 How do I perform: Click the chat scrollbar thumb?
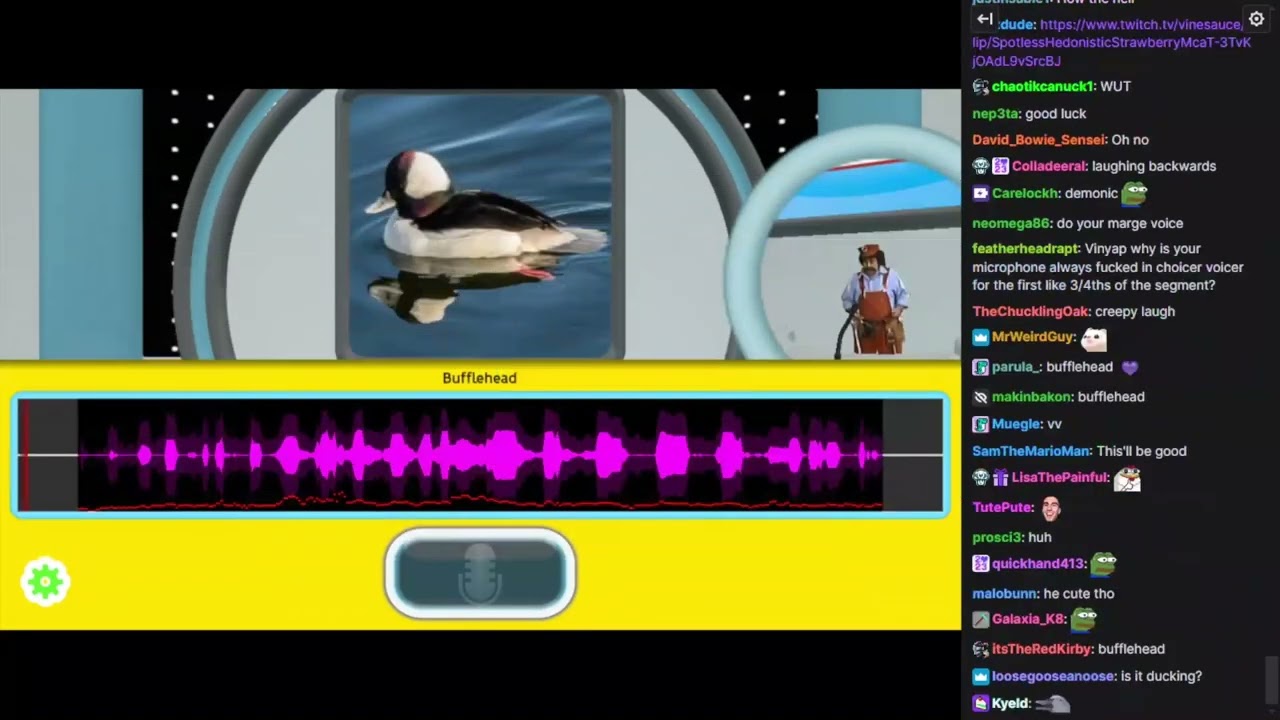click(x=1271, y=681)
